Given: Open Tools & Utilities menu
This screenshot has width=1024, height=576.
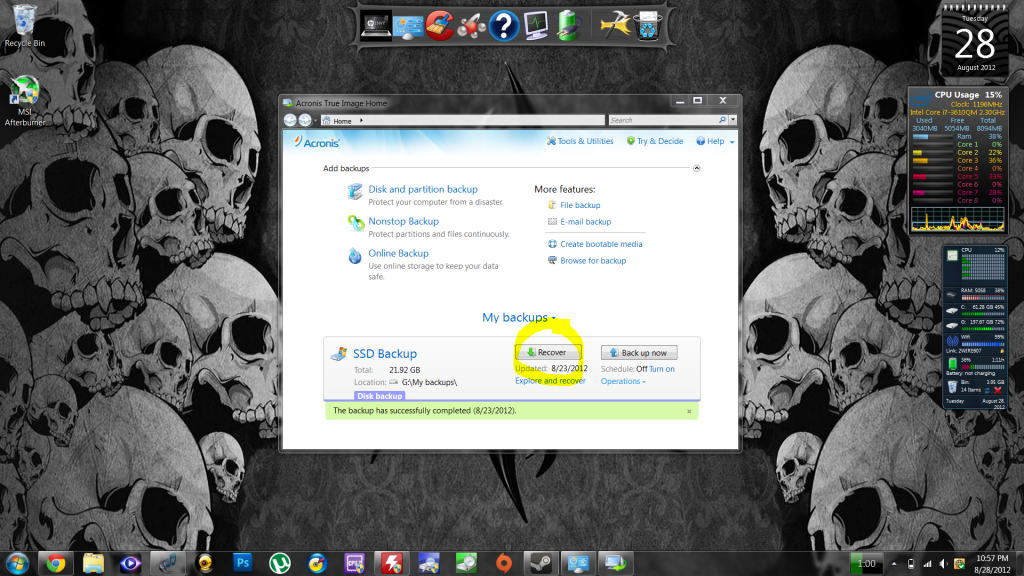Looking at the screenshot, I should coord(580,141).
